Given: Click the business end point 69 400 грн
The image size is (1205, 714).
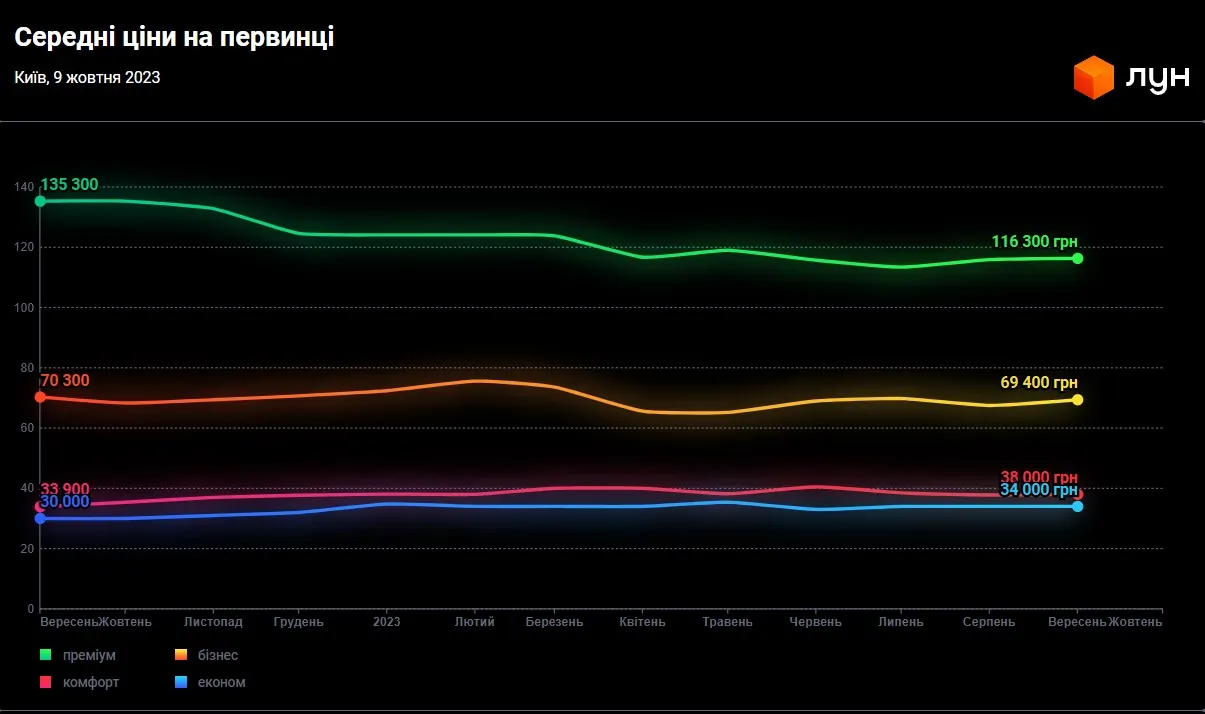Looking at the screenshot, I should [1077, 400].
